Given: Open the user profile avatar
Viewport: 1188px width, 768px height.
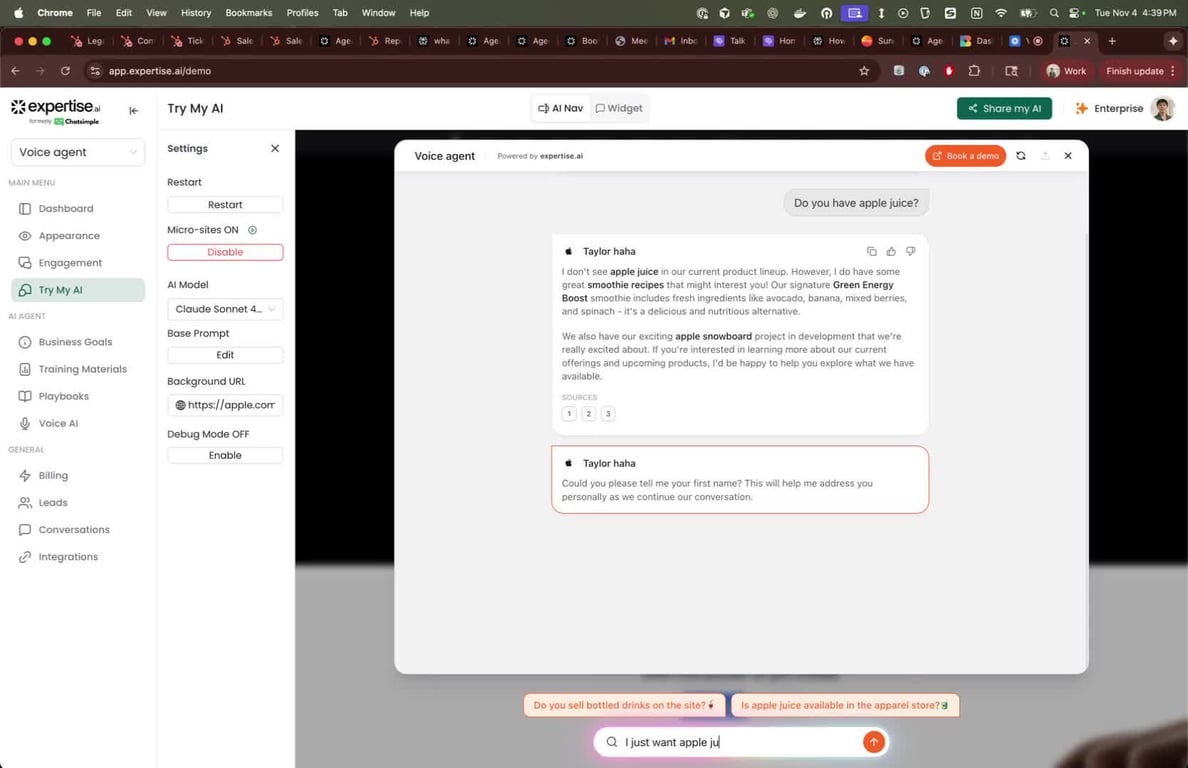Looking at the screenshot, I should (x=1162, y=108).
